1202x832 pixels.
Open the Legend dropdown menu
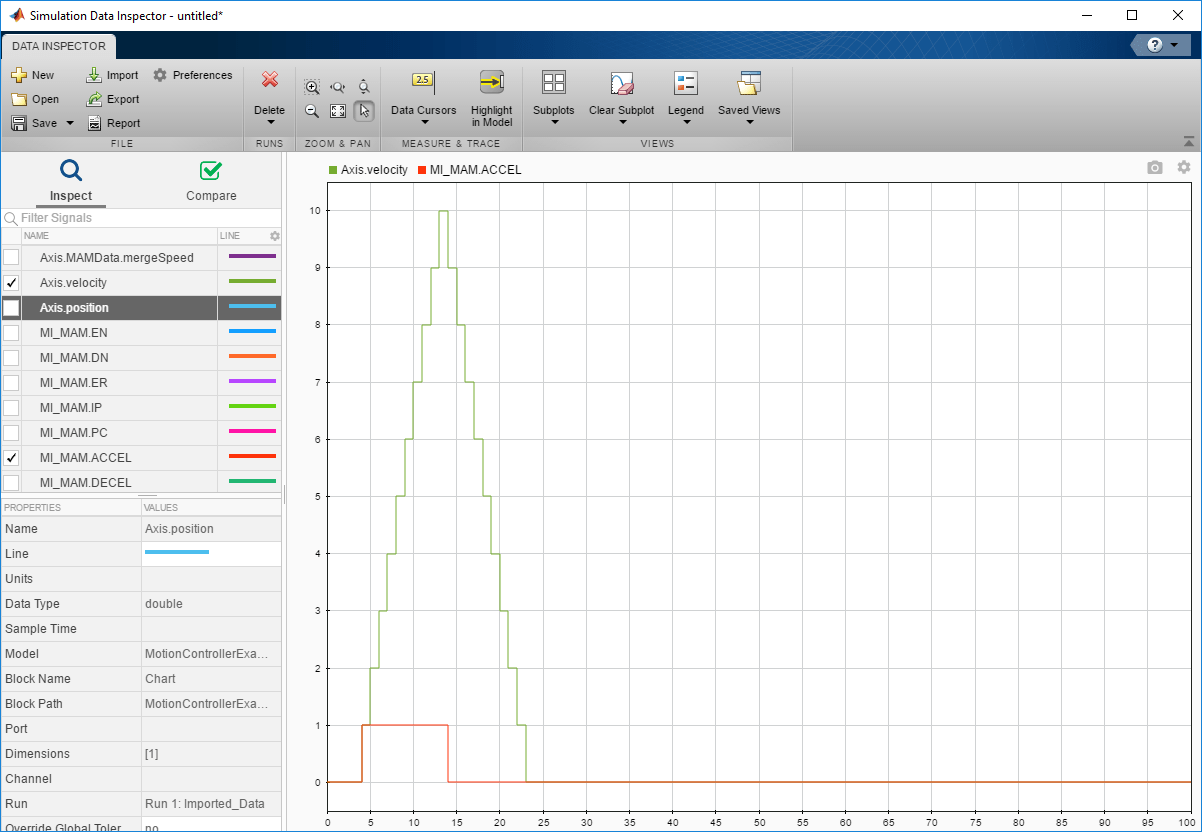pyautogui.click(x=685, y=122)
